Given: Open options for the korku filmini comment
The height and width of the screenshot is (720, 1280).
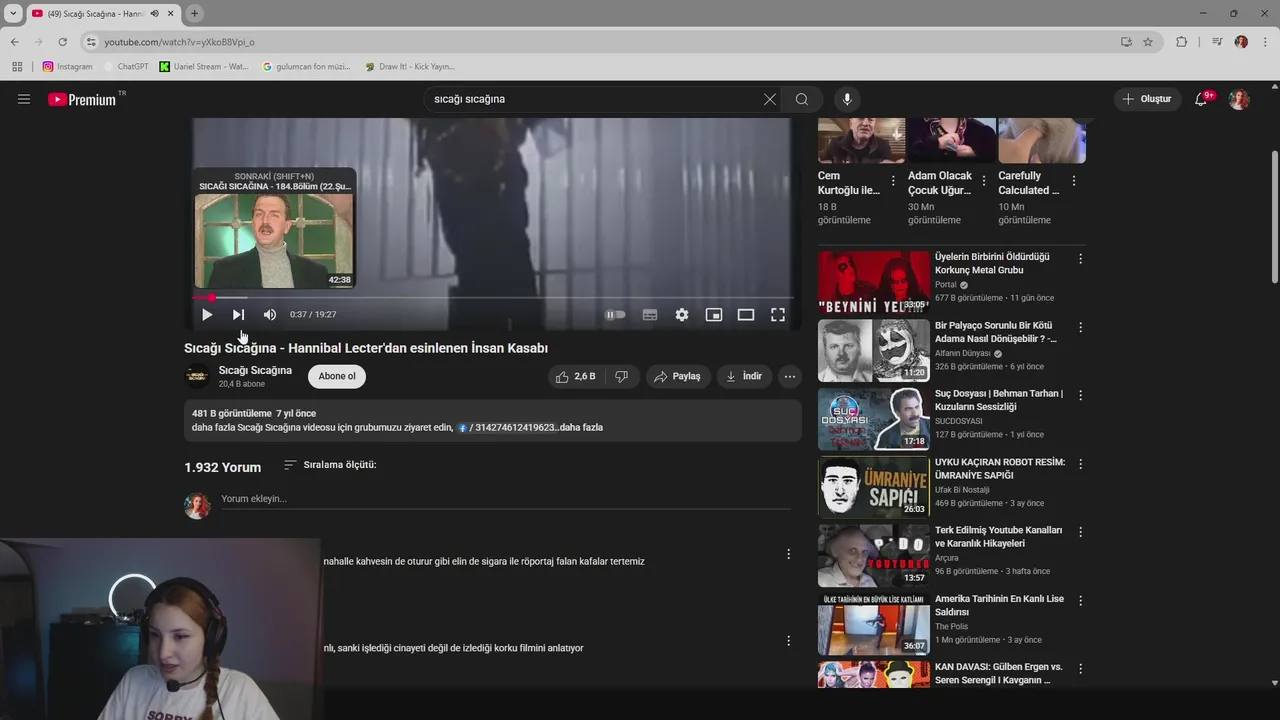Looking at the screenshot, I should tap(788, 641).
